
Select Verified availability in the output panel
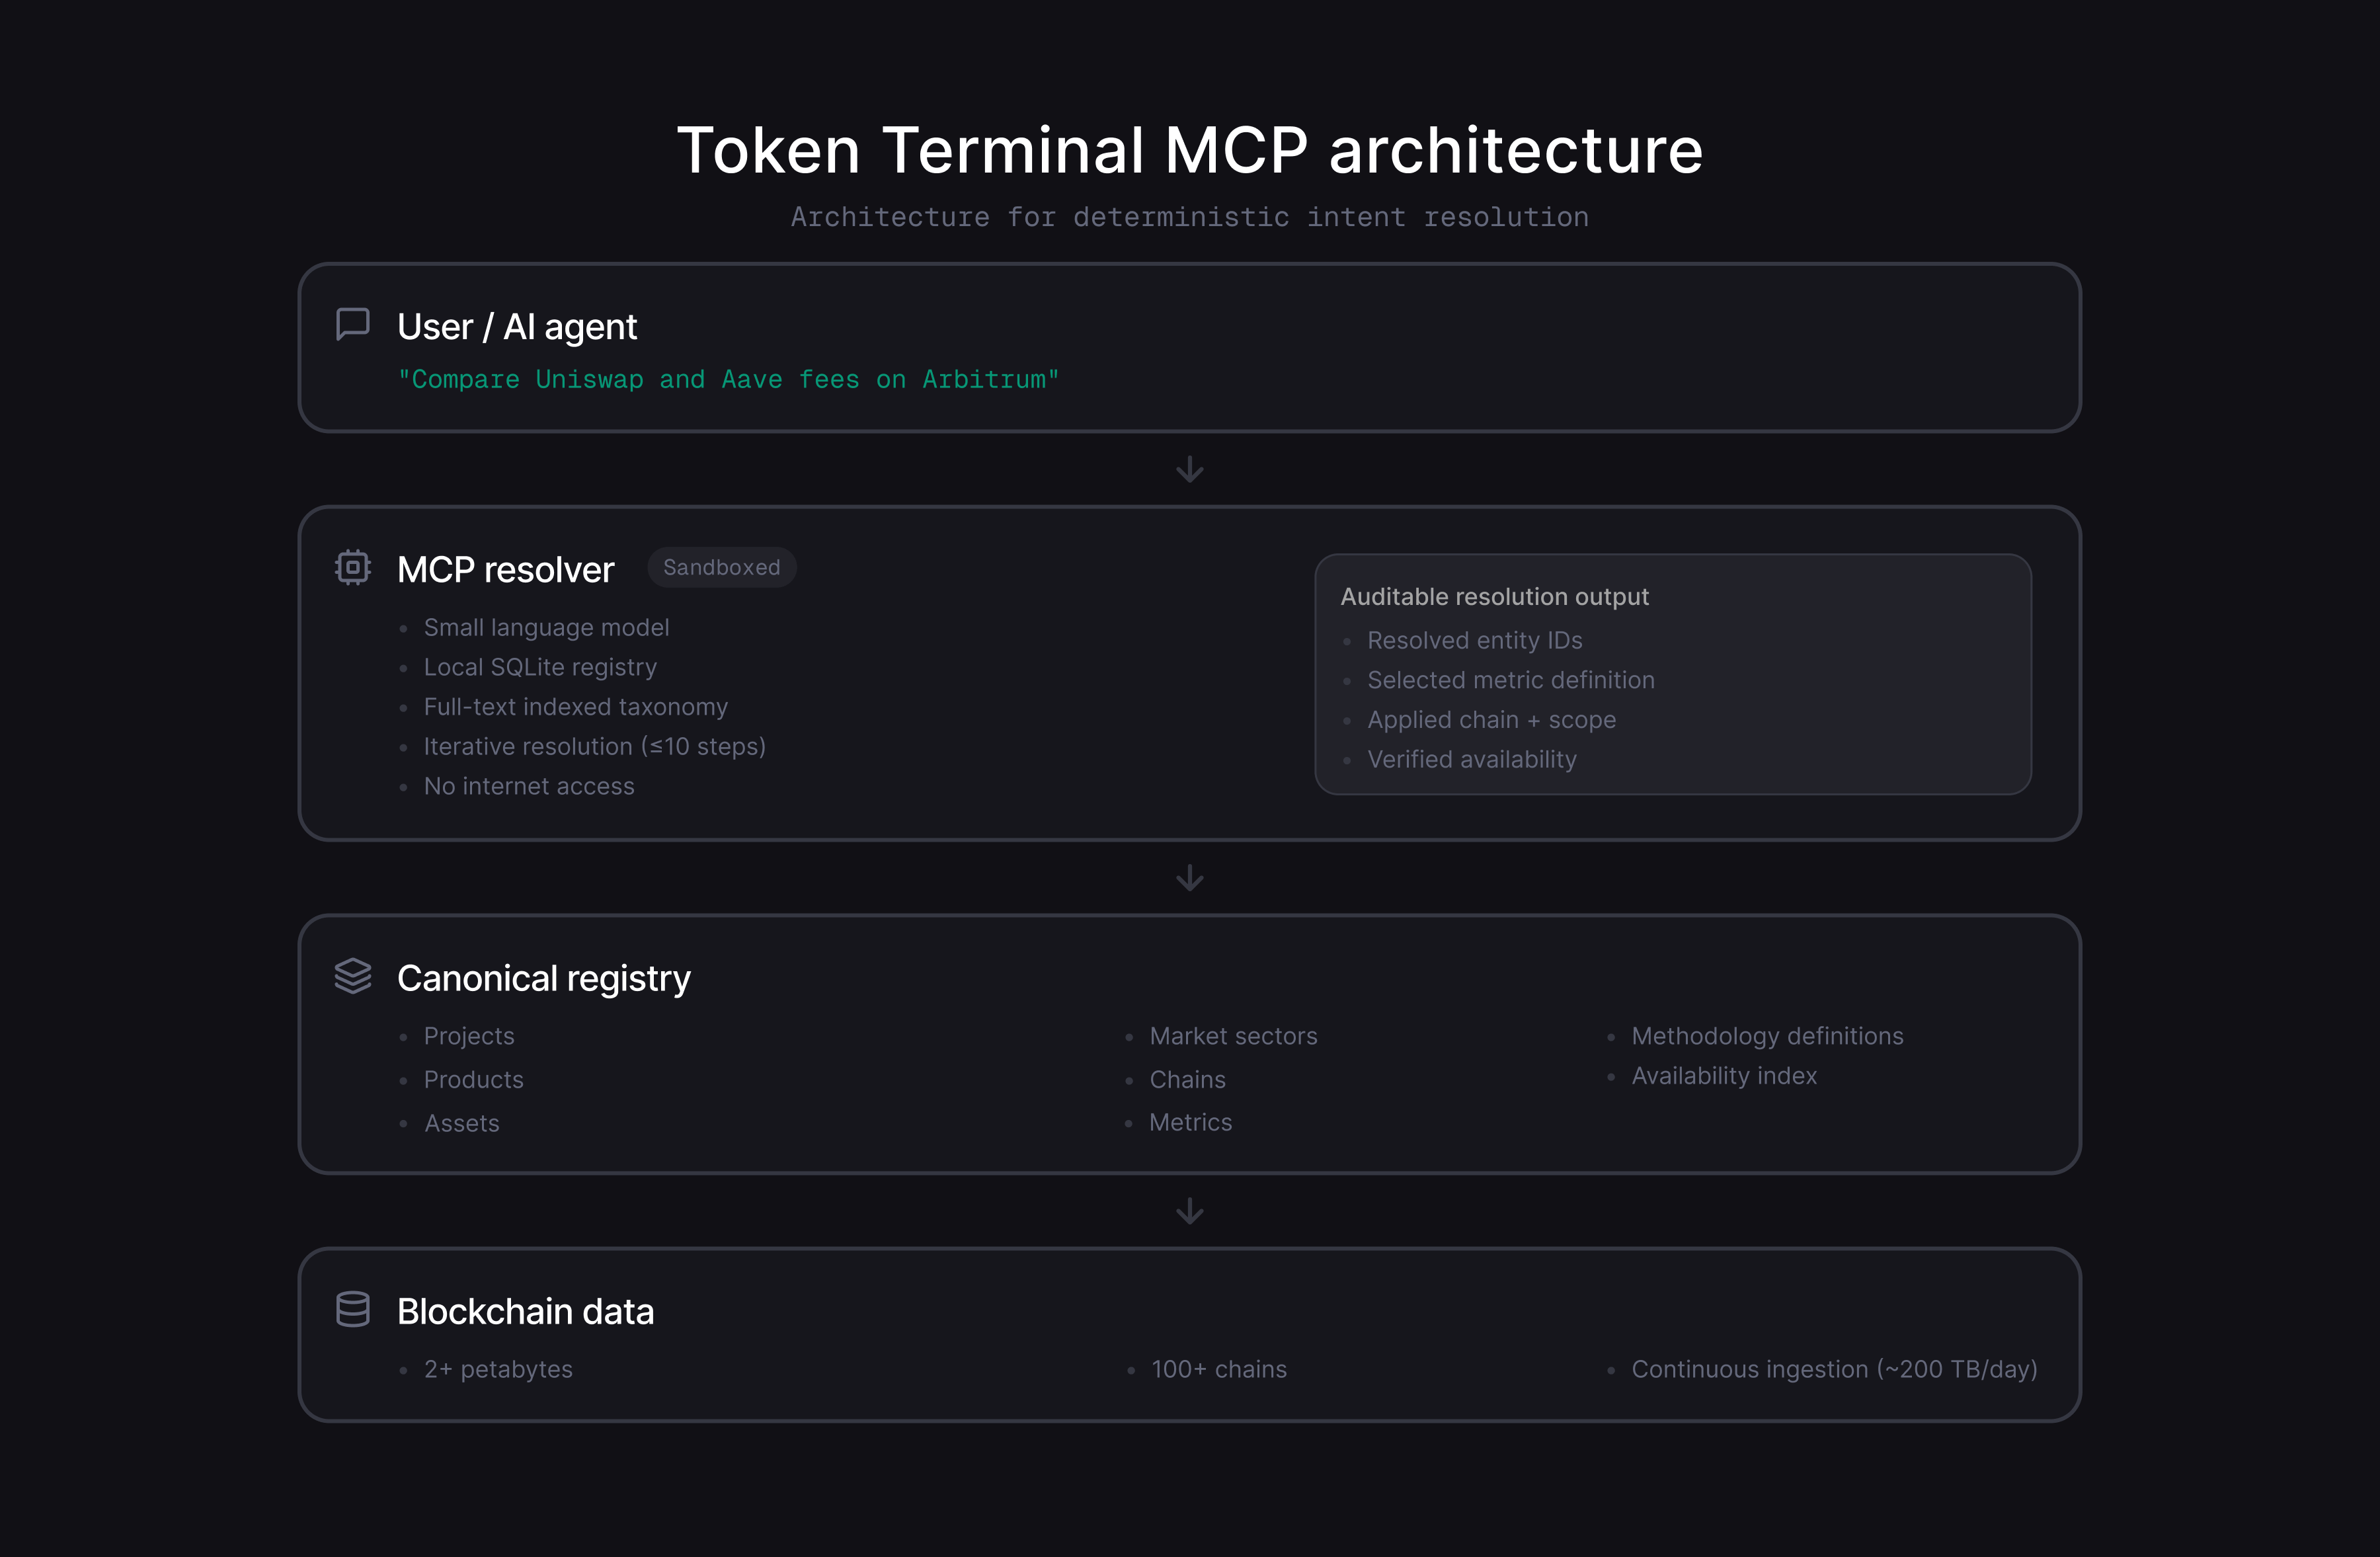point(1471,760)
